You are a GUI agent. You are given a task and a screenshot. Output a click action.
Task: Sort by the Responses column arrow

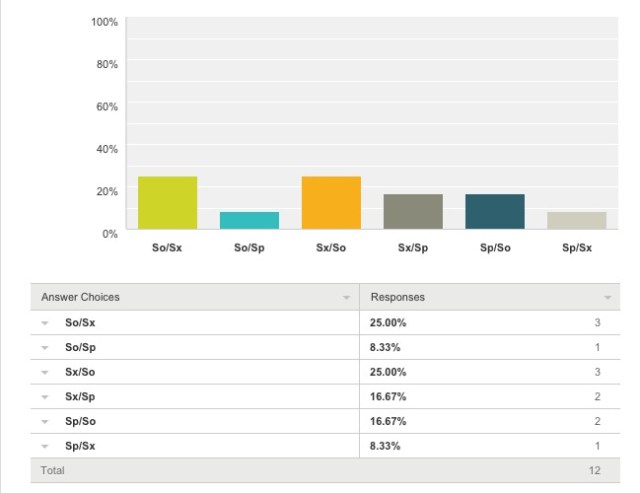[607, 298]
